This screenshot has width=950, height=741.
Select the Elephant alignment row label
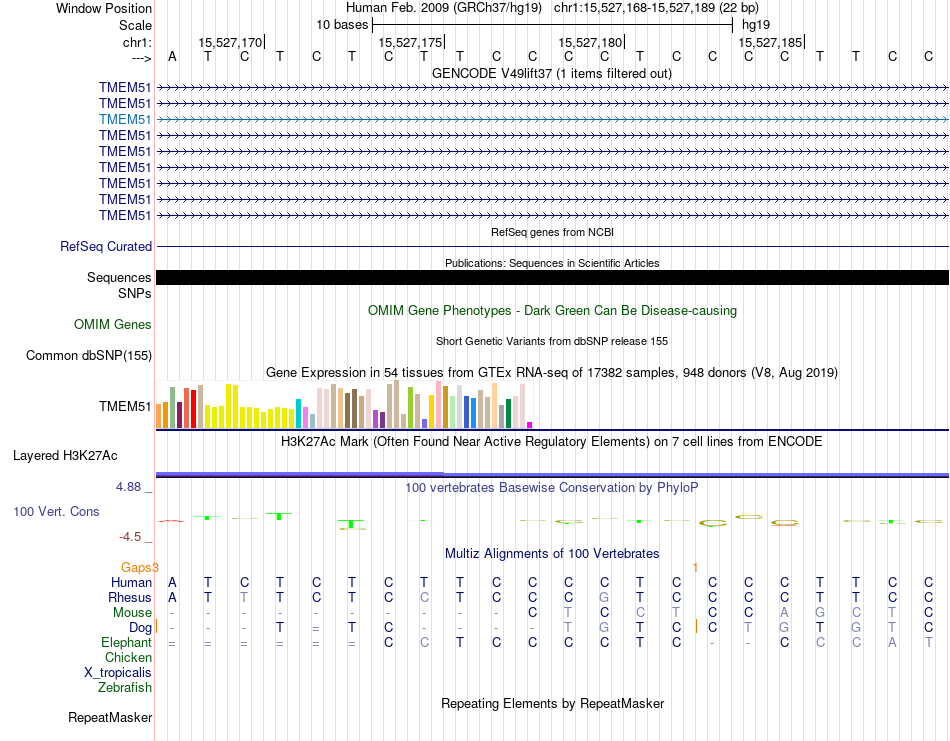(x=127, y=643)
